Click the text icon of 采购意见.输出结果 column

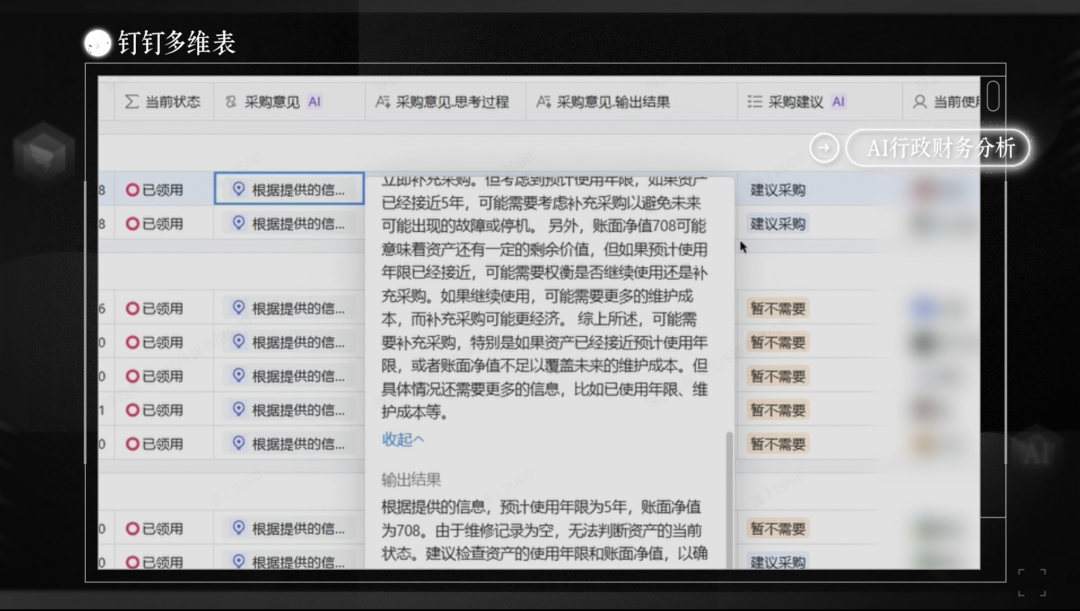[543, 102]
